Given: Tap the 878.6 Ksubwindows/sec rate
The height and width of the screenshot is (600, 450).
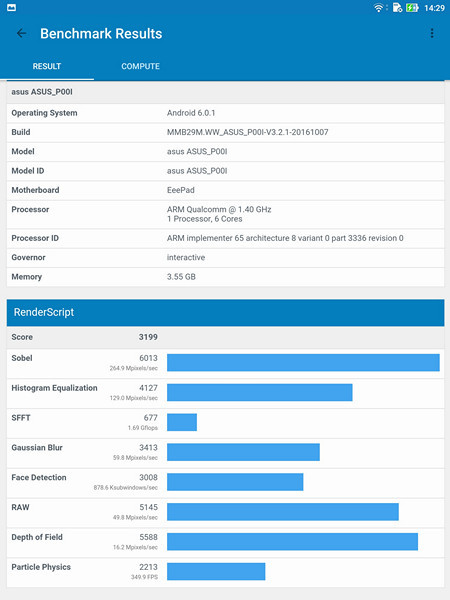Looking at the screenshot, I should click(126, 488).
